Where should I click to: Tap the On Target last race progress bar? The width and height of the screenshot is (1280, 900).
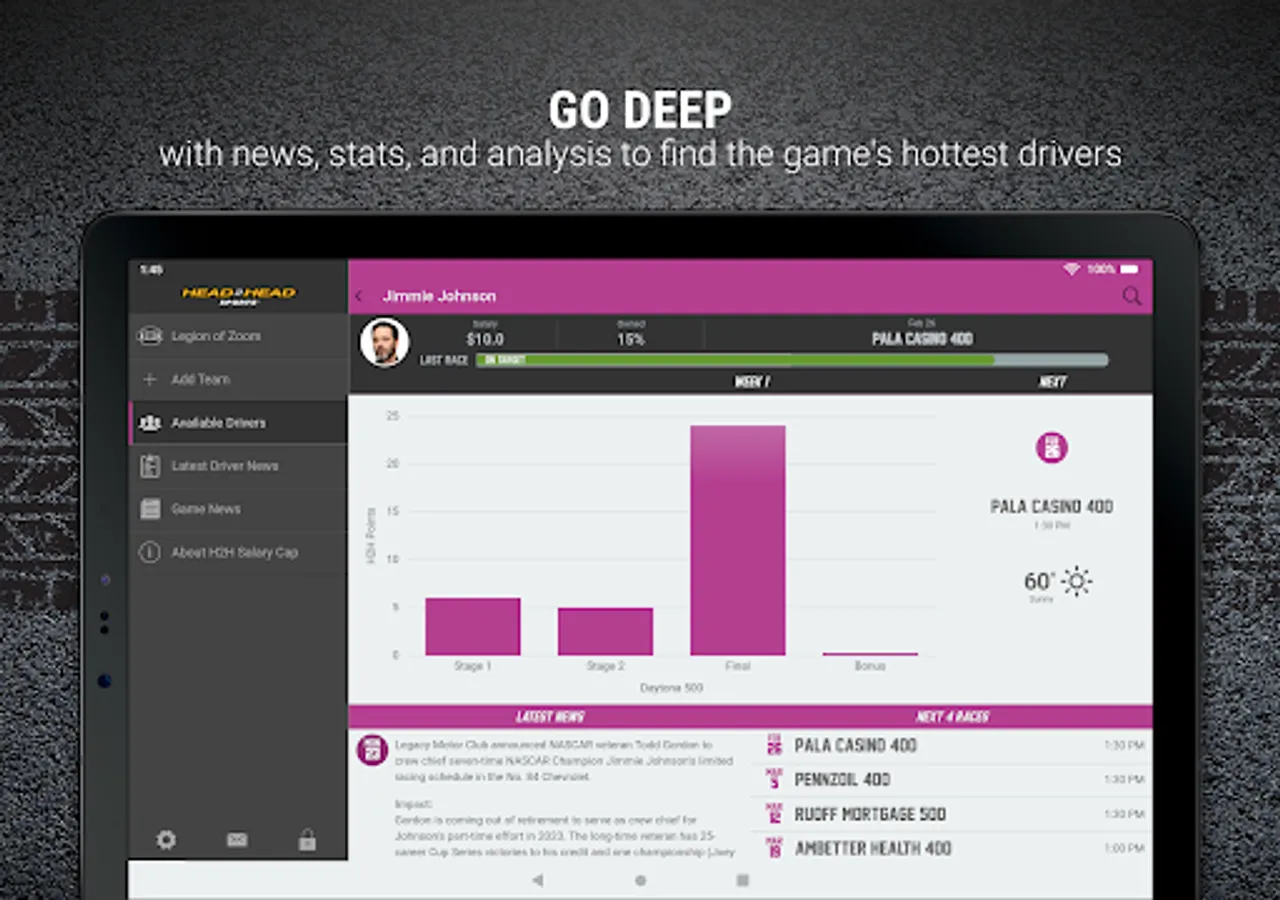[792, 360]
